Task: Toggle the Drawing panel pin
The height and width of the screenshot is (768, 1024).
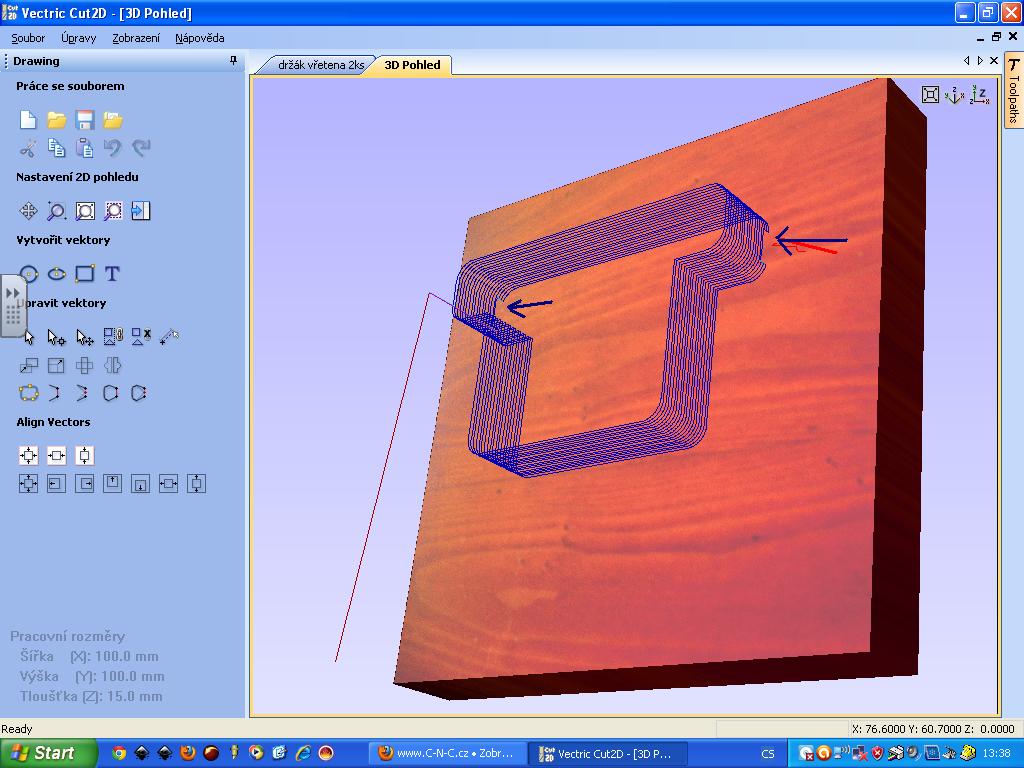Action: (x=234, y=61)
